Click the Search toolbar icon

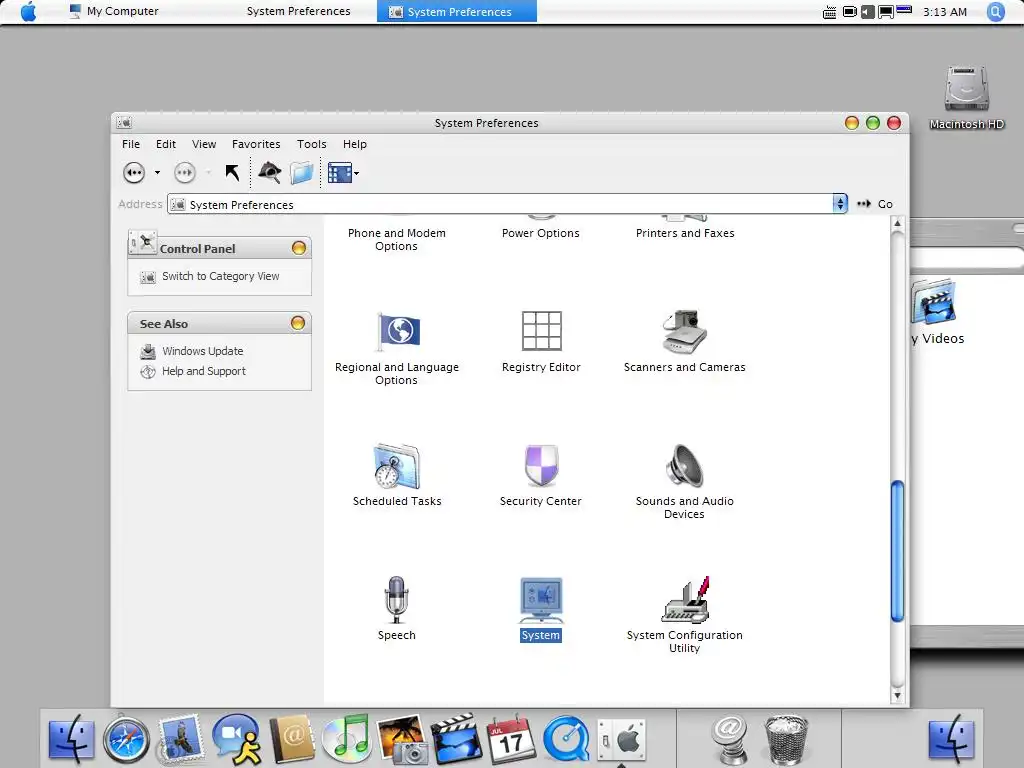tap(269, 172)
